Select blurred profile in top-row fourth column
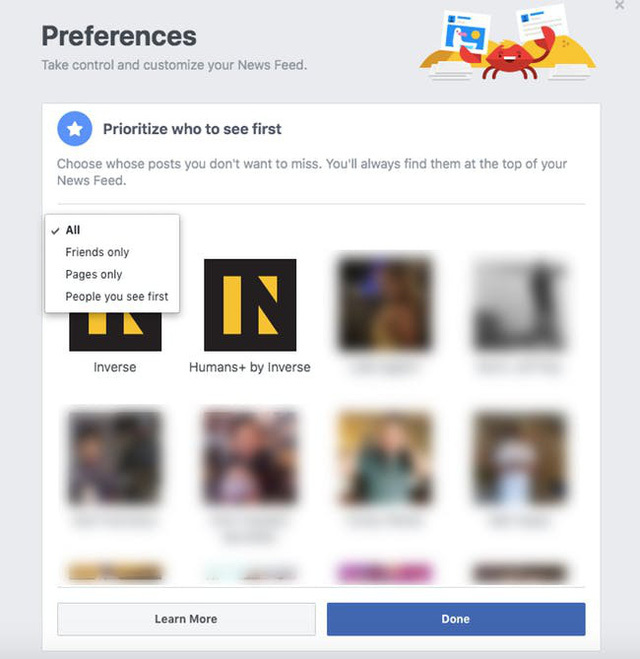 pyautogui.click(x=520, y=305)
